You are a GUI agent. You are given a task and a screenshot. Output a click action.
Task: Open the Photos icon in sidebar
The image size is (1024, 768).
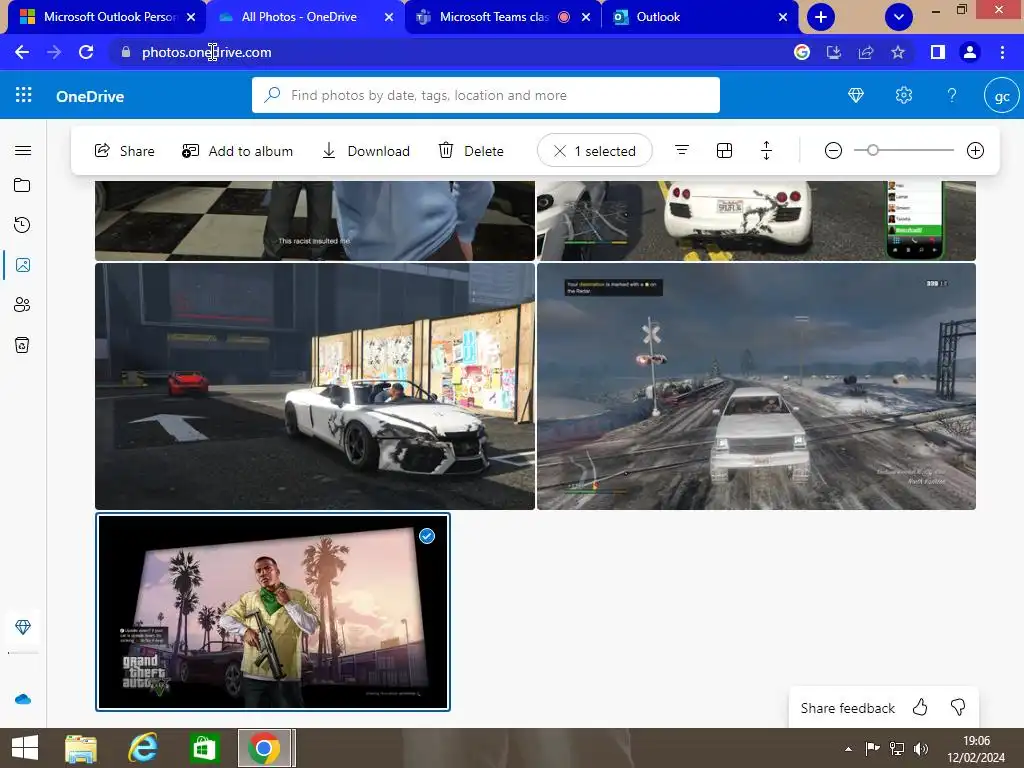(x=23, y=265)
